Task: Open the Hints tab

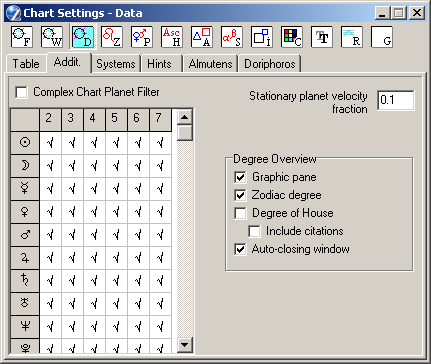Action: click(x=161, y=64)
